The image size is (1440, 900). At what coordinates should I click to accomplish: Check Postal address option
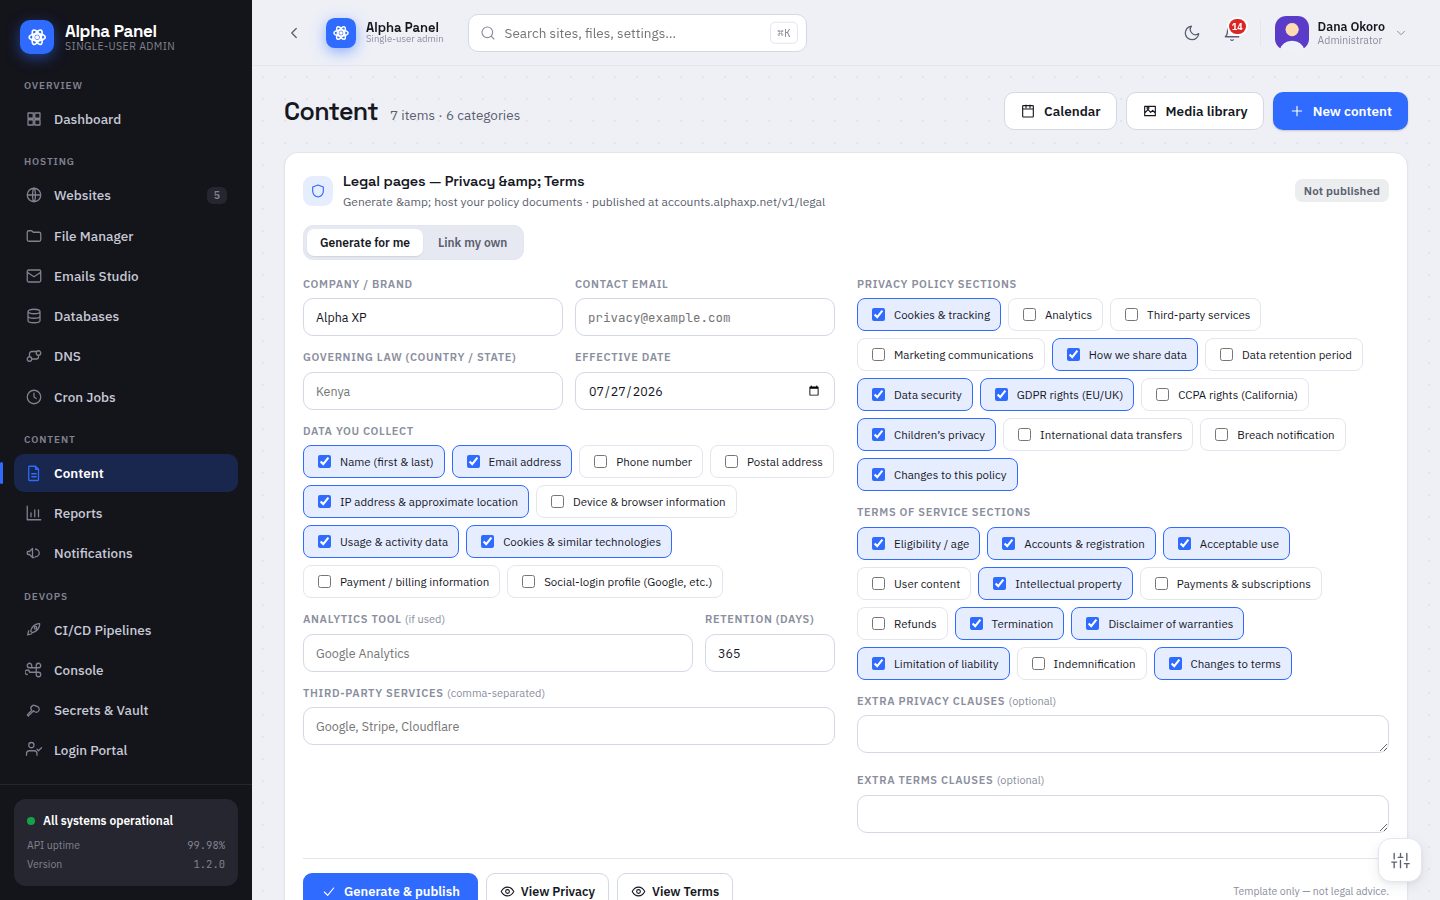coord(731,462)
